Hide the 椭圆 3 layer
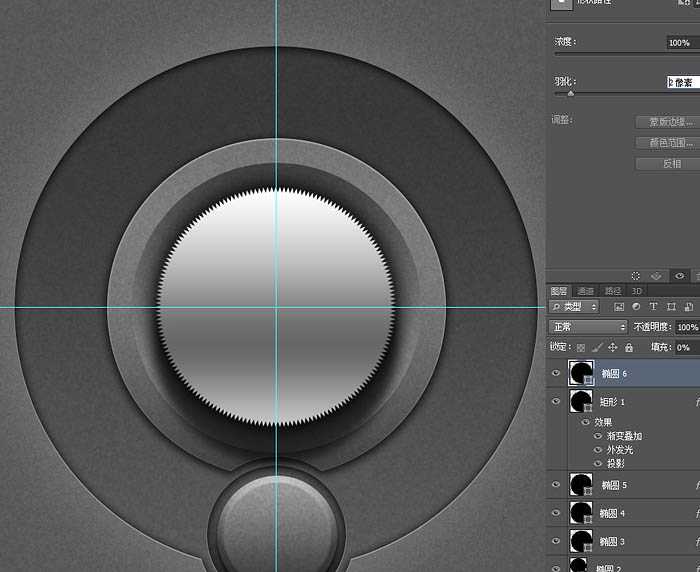The image size is (700, 572). tap(556, 541)
